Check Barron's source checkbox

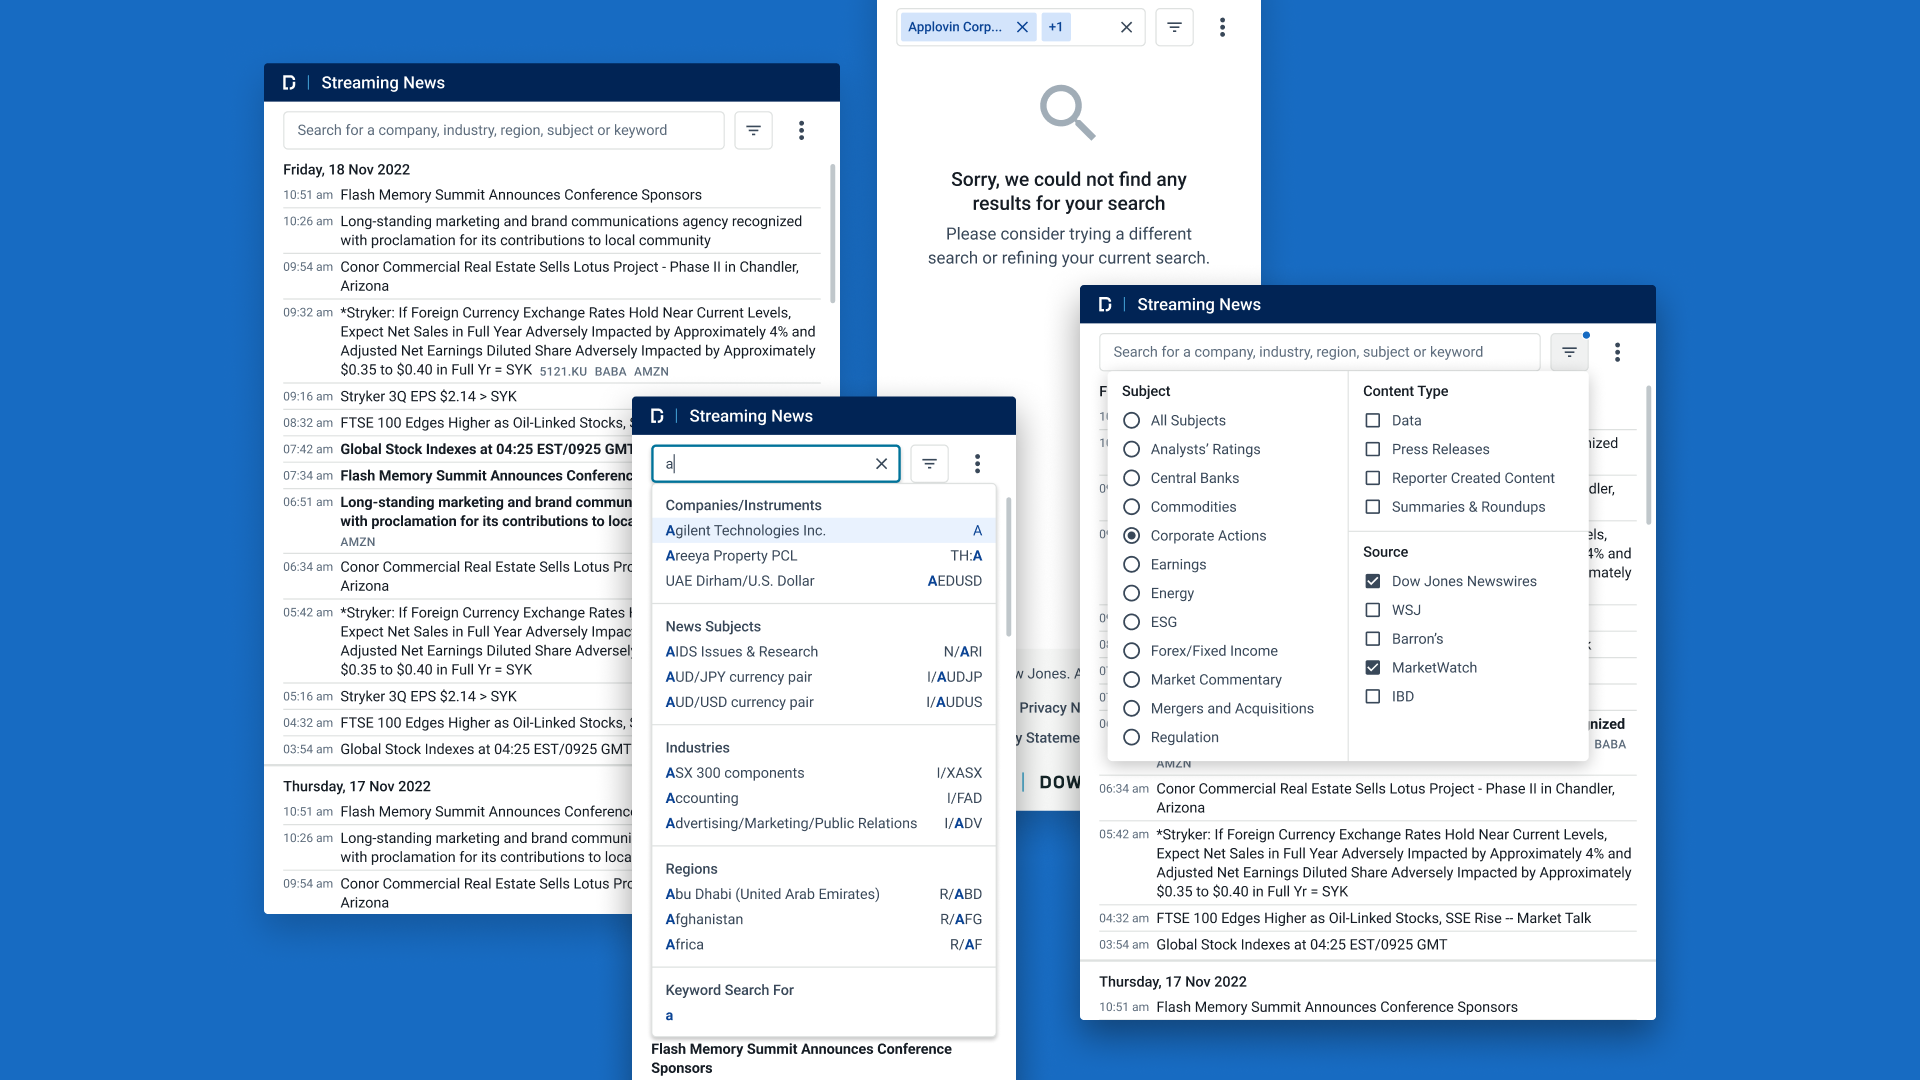pos(1373,639)
